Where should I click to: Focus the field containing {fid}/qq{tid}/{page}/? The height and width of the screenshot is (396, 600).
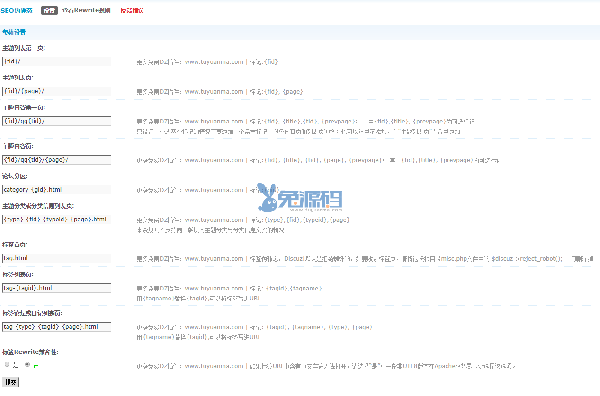click(57, 160)
